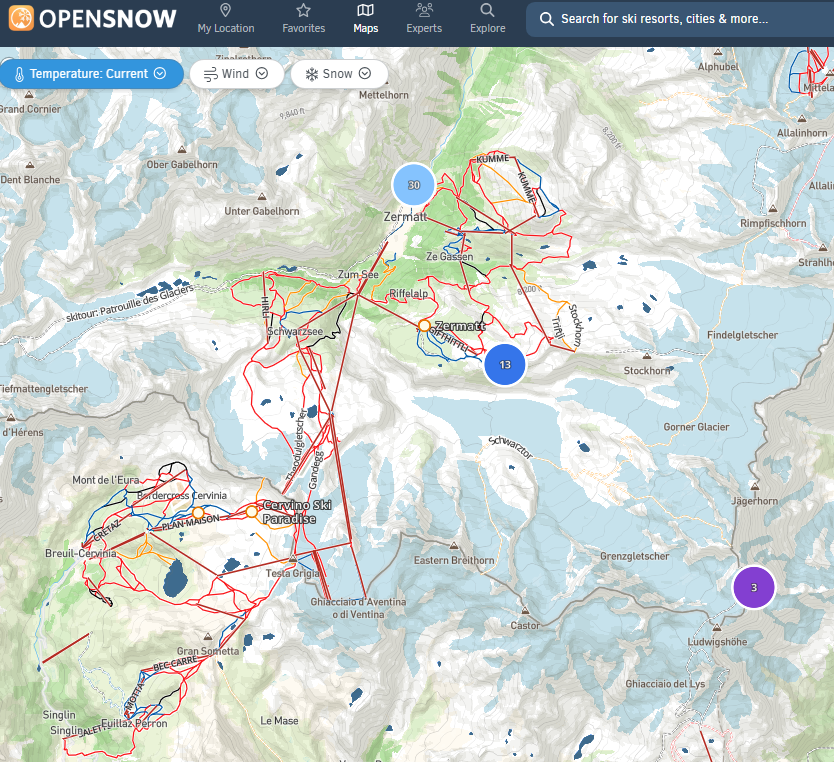Click the wind icon in Wind pill
Screen dimensions: 834x762
click(210, 74)
